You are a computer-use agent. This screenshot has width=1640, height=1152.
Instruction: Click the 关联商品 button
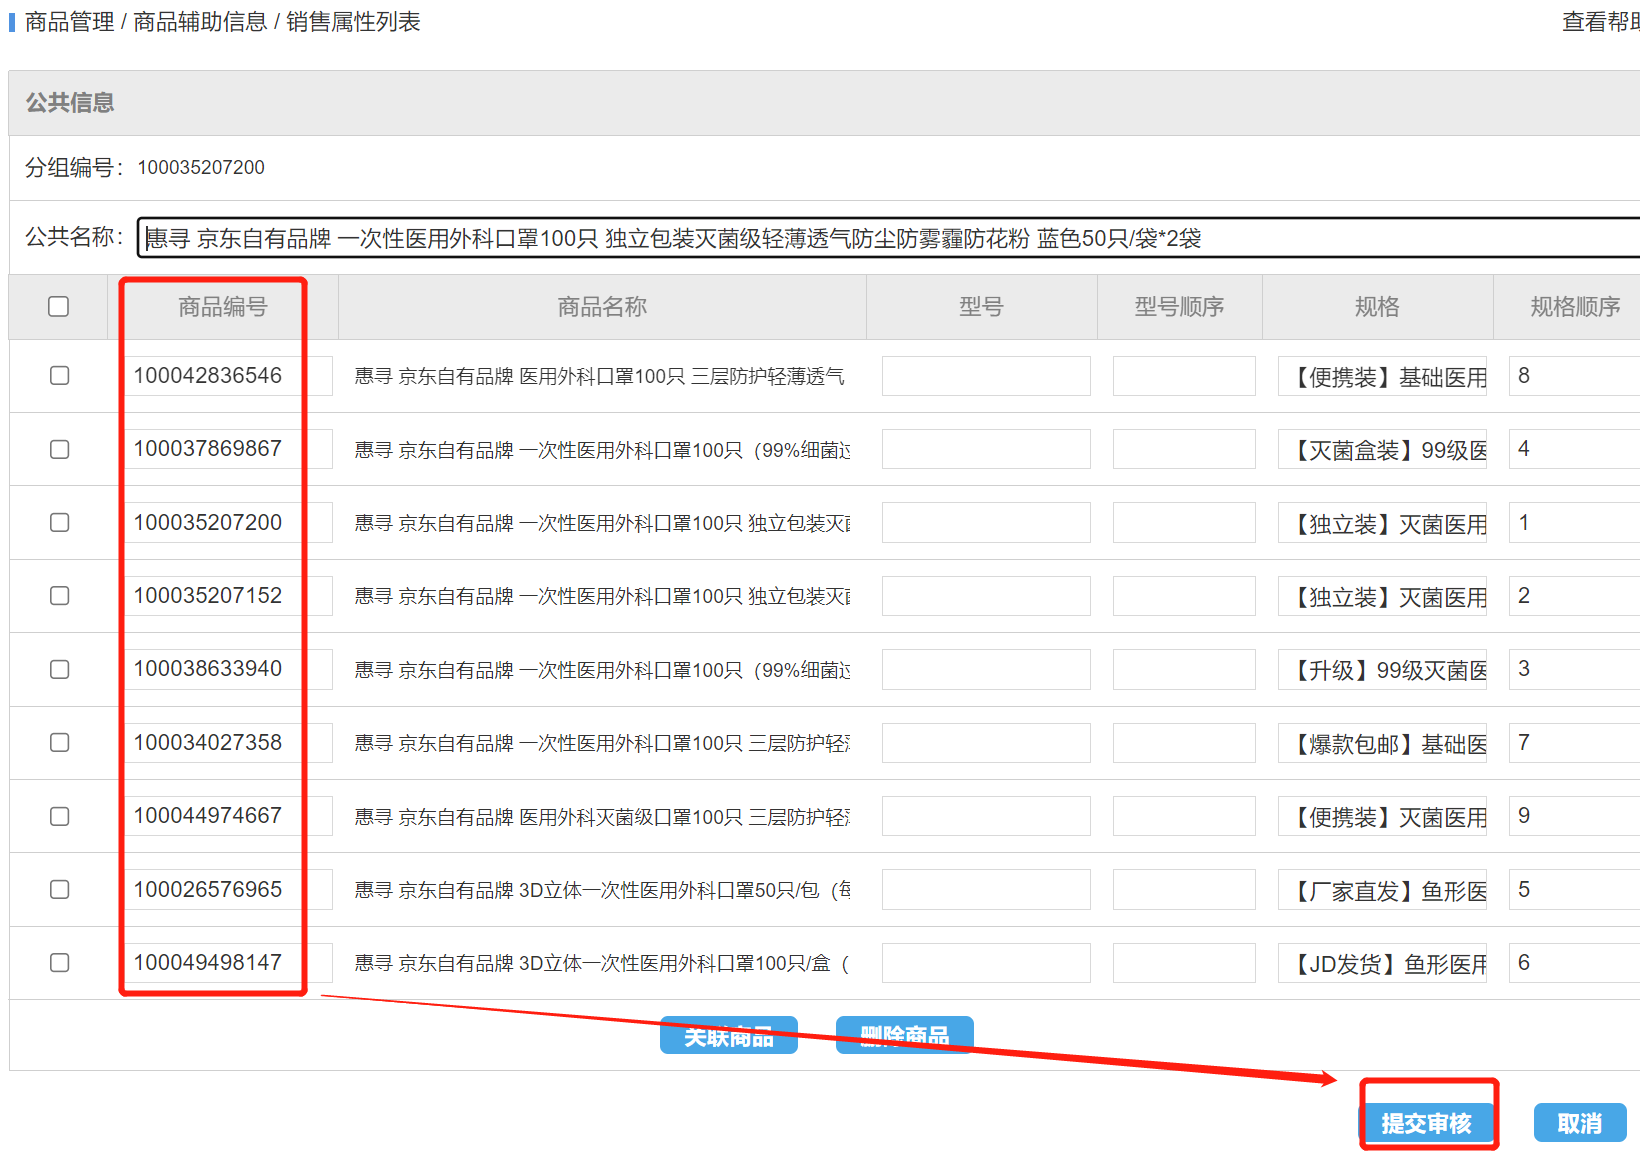point(729,1036)
